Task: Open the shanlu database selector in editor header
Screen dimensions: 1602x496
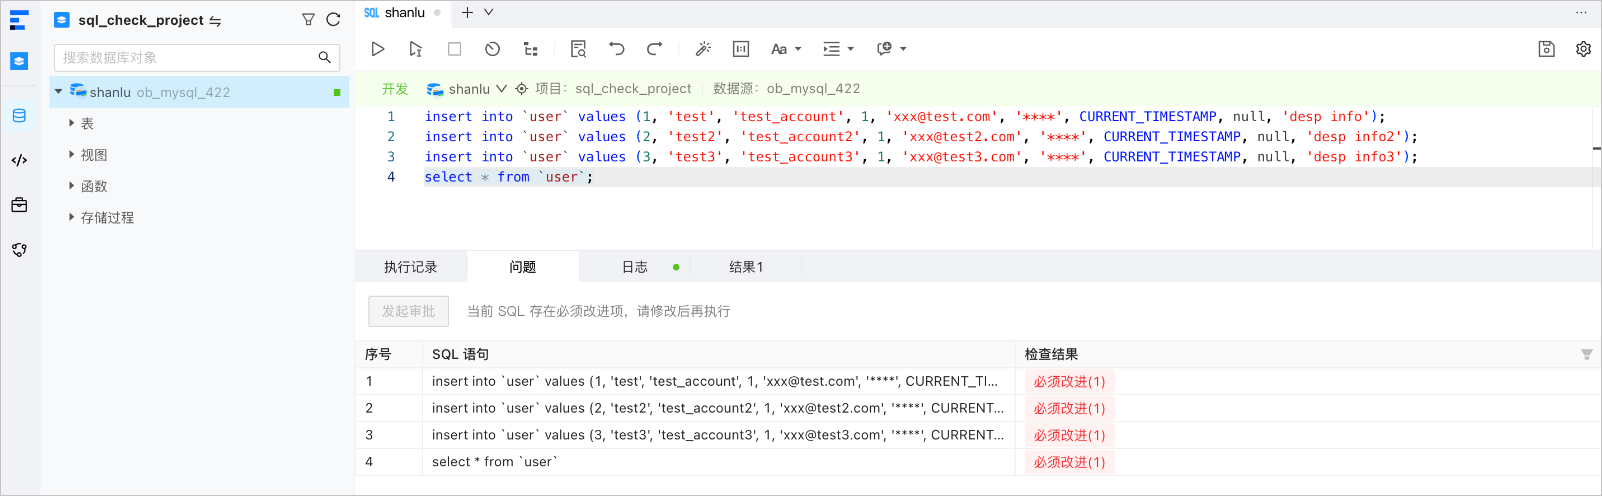Action: click(467, 89)
